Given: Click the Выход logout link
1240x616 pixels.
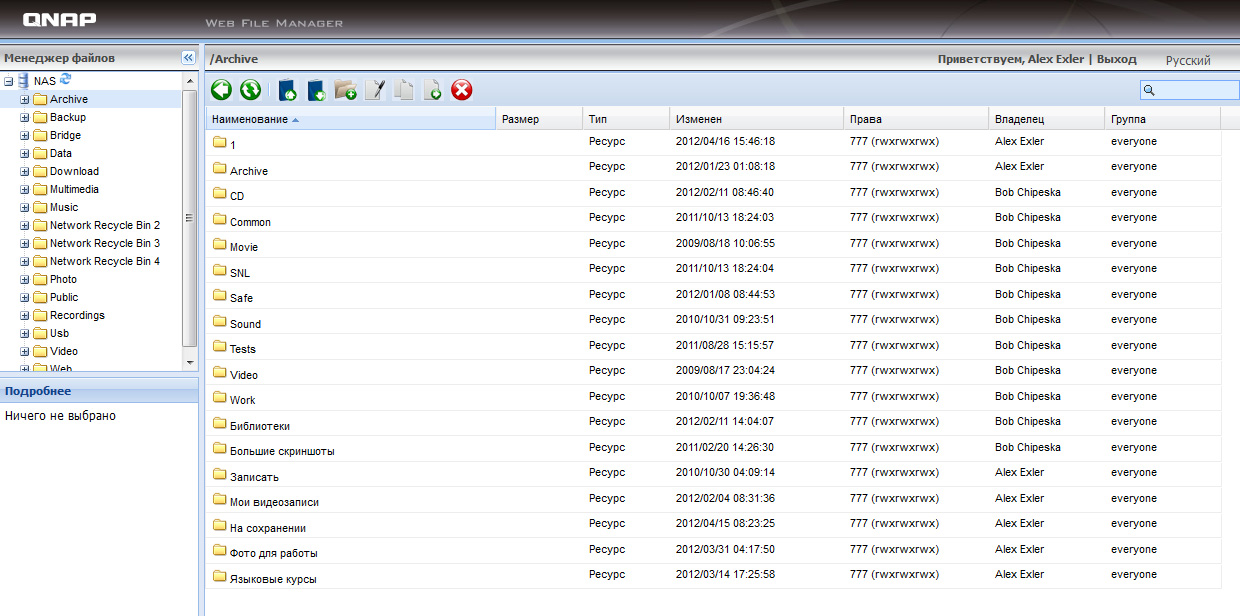Looking at the screenshot, I should 1116,59.
